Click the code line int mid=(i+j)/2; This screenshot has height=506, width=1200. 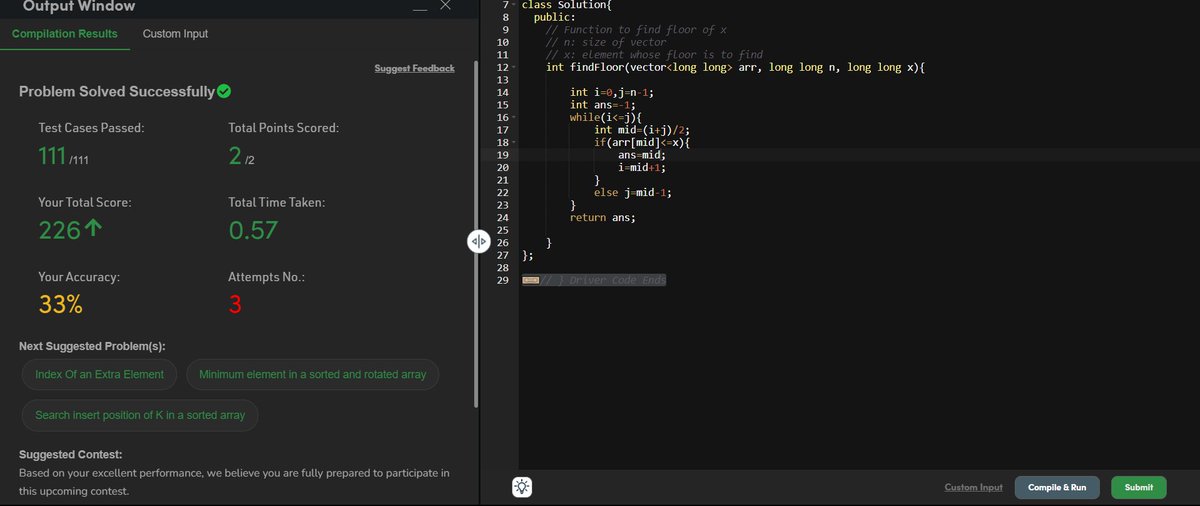644,130
